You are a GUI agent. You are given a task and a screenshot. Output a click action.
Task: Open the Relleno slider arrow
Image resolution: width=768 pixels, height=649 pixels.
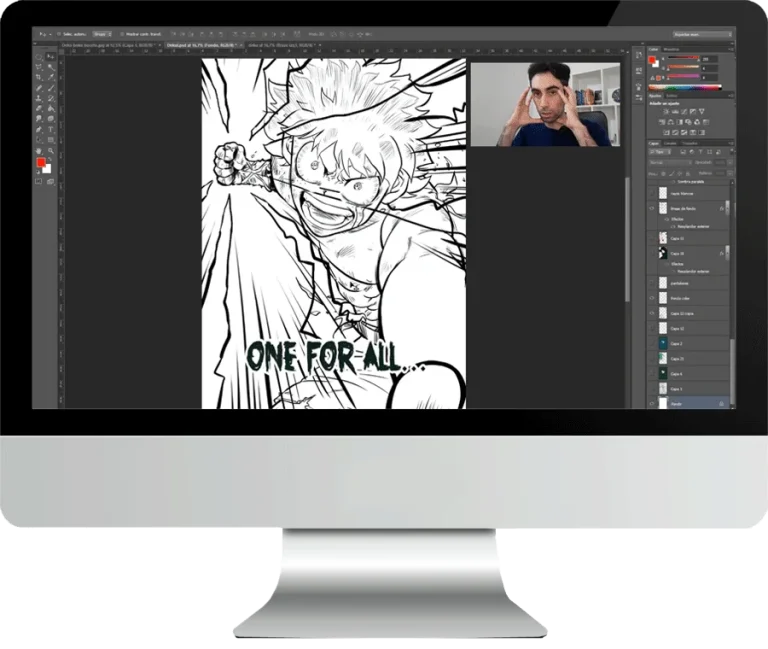730,173
